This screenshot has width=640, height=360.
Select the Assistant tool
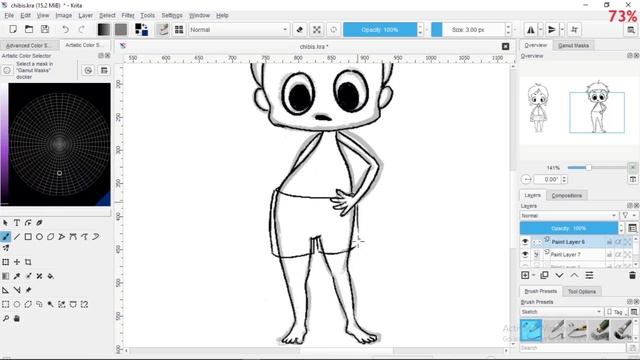click(x=6, y=290)
